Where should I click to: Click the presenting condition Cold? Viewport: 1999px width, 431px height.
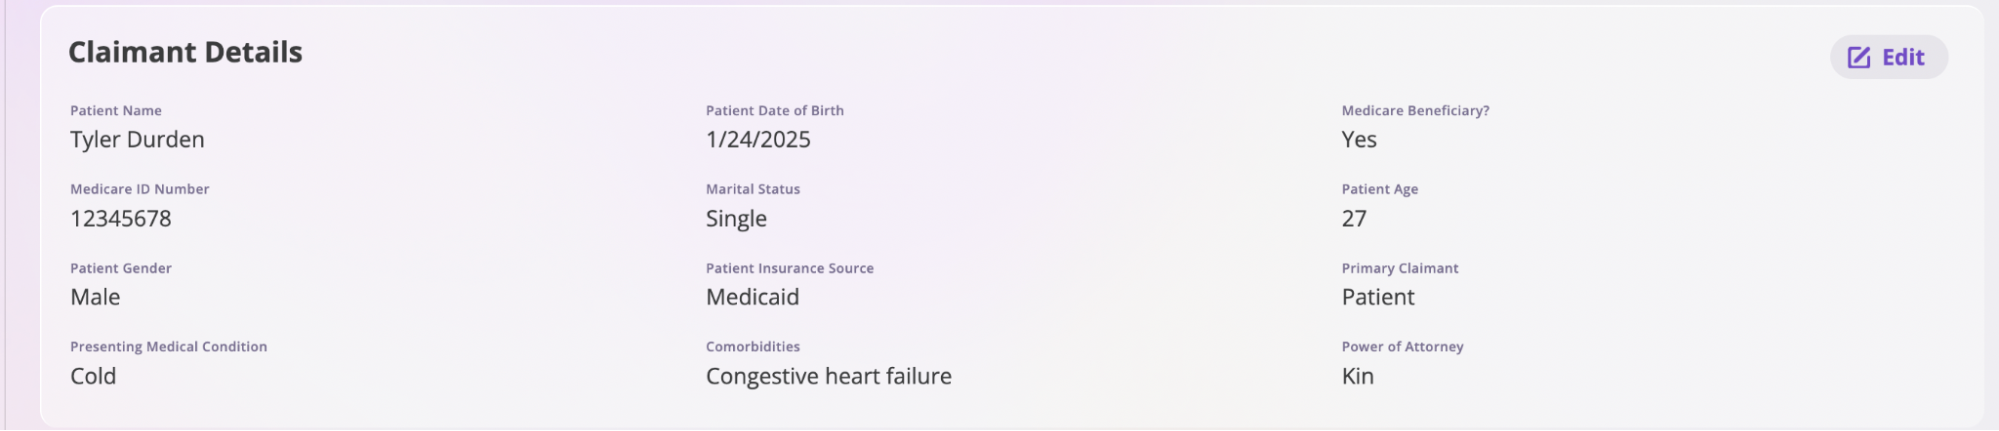[x=93, y=376]
